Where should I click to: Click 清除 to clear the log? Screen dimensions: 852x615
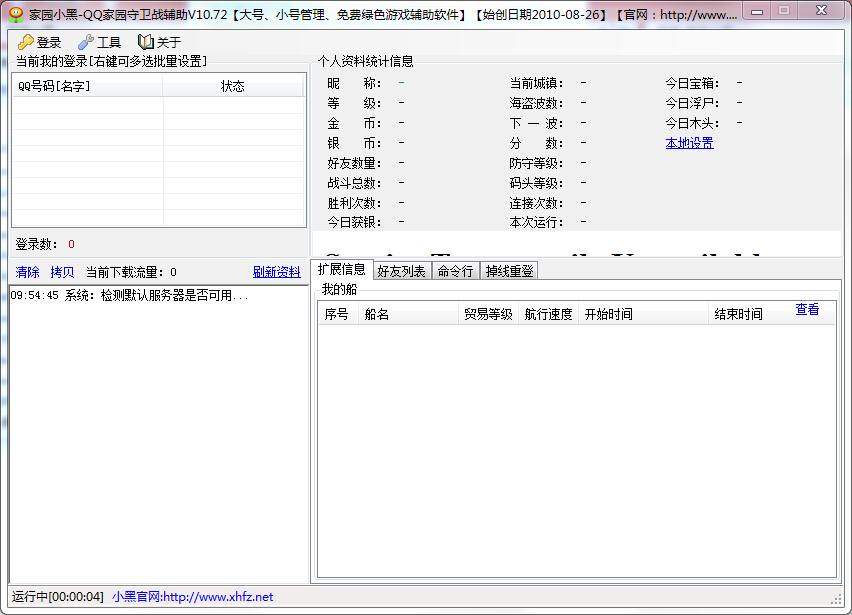coord(26,271)
